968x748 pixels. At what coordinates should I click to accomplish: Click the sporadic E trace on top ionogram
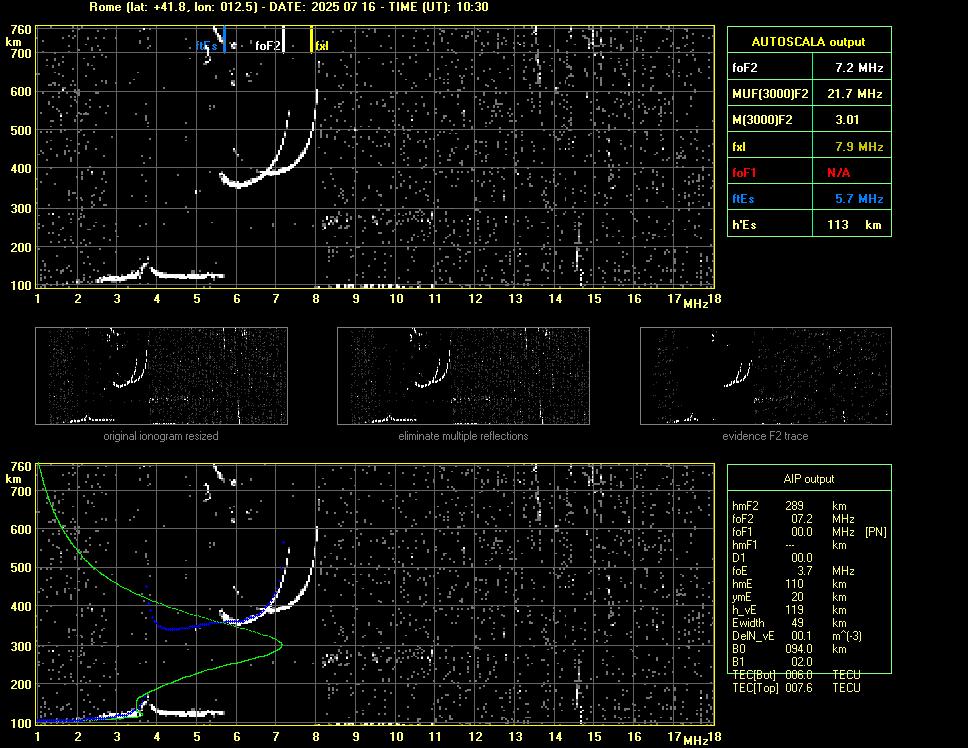tap(185, 276)
